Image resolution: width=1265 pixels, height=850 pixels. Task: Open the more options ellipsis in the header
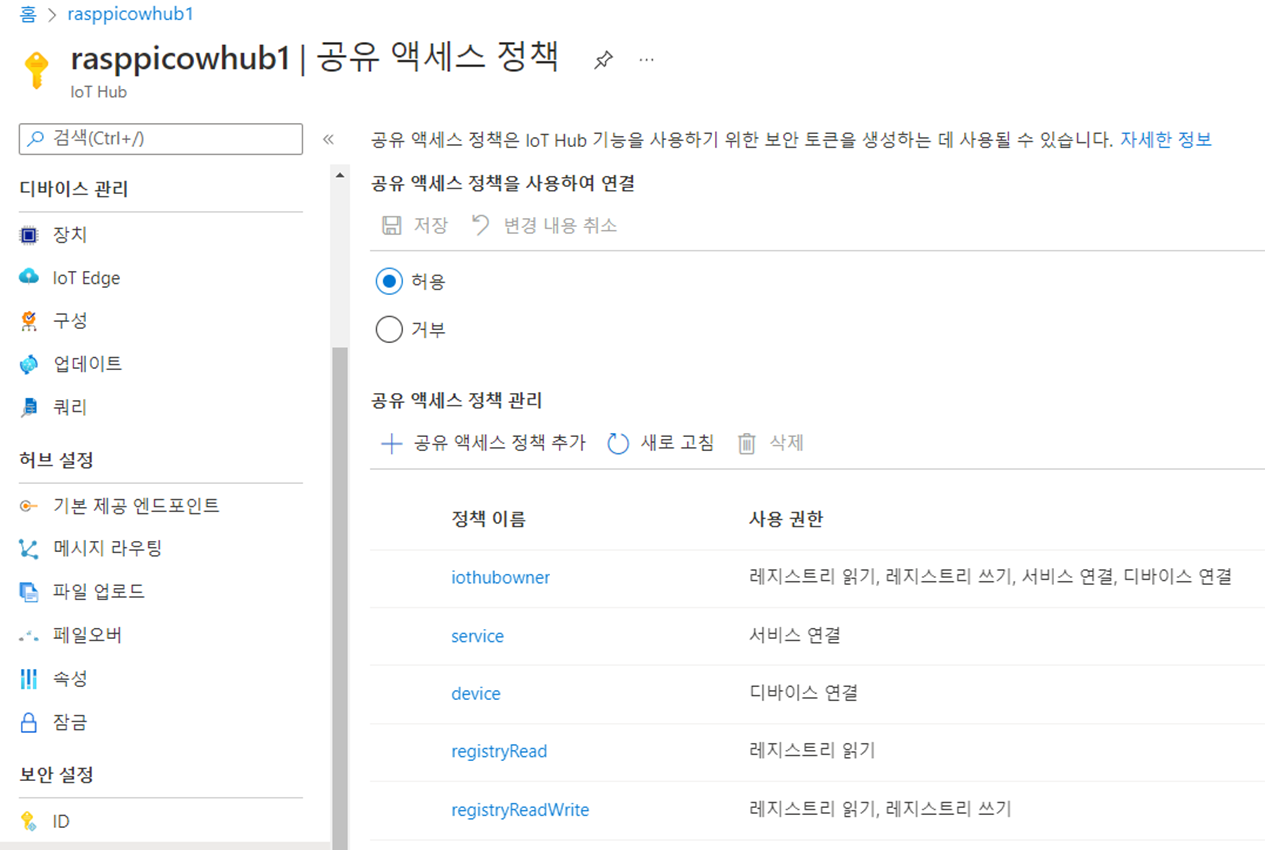tap(646, 60)
